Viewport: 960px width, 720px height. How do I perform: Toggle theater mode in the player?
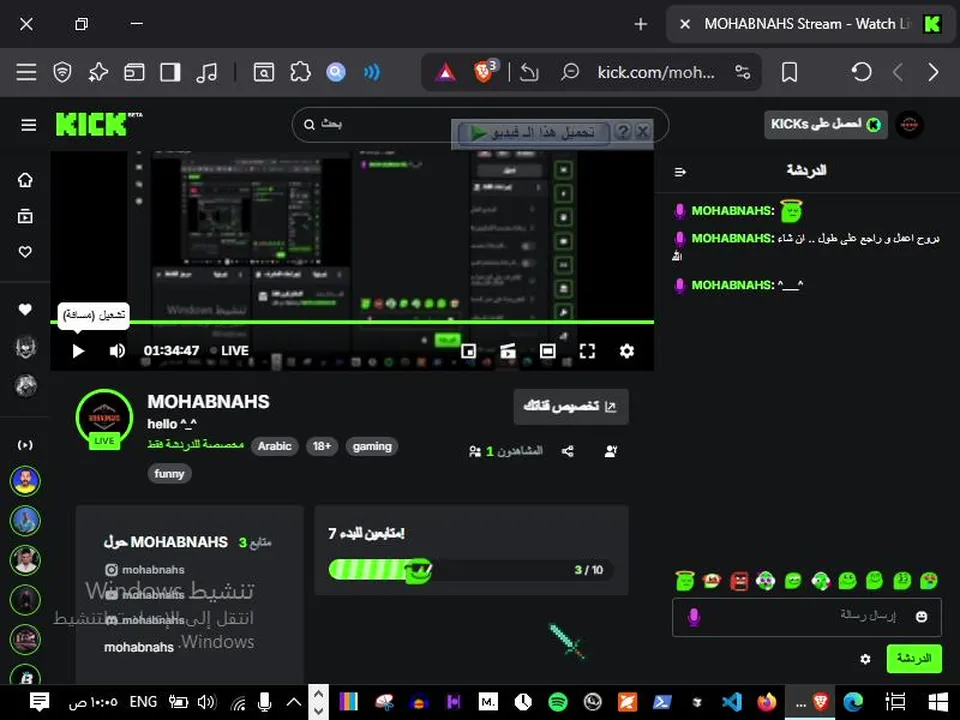[547, 351]
